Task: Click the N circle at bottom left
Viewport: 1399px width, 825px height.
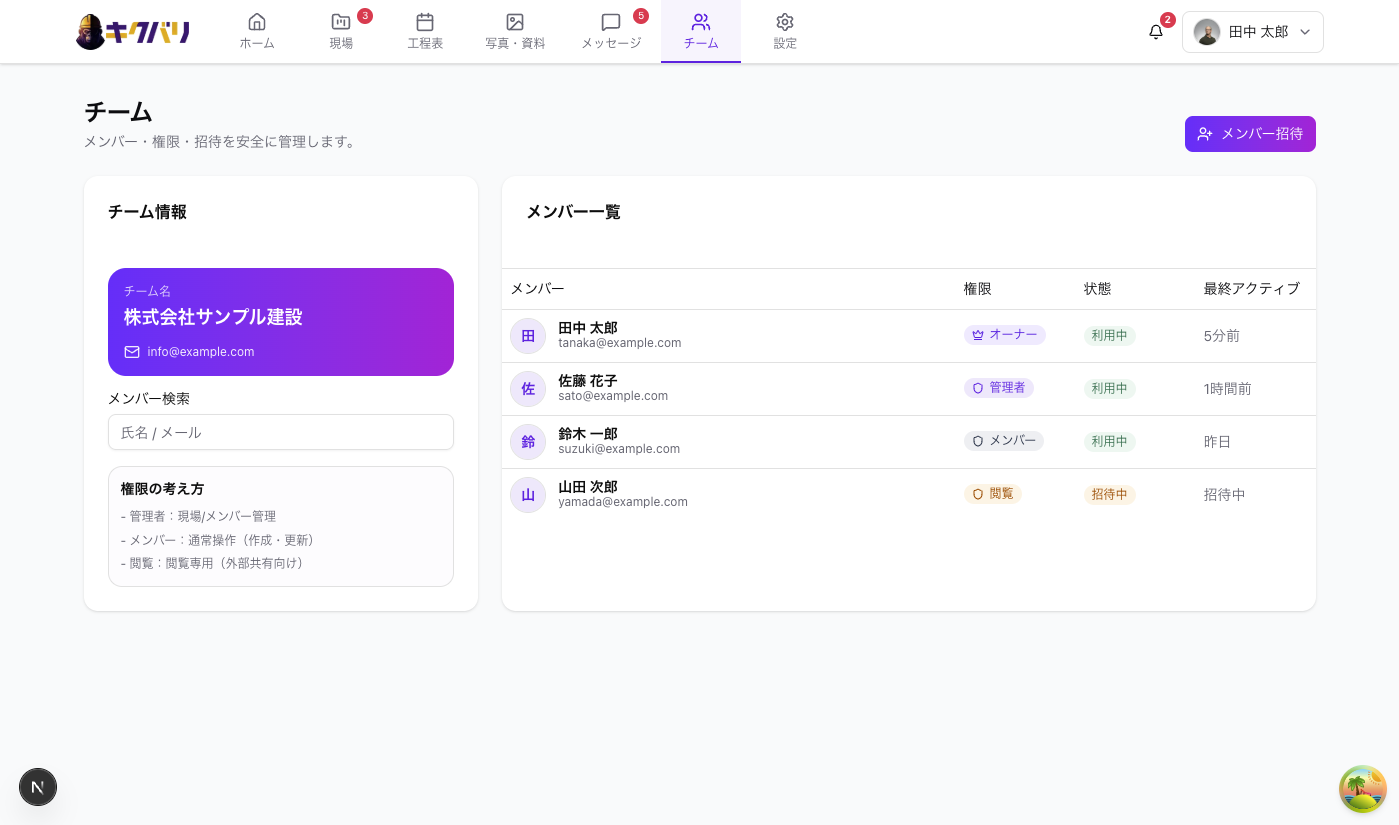Action: tap(38, 787)
